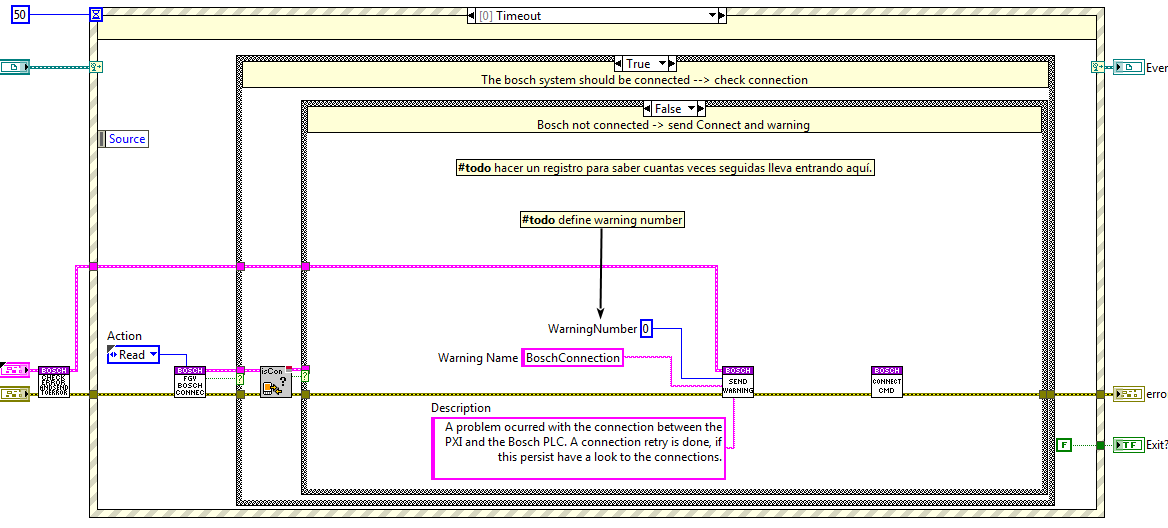The image size is (1168, 528).
Task: Click the left shift register tunnel
Action: pyautogui.click(x=95, y=67)
